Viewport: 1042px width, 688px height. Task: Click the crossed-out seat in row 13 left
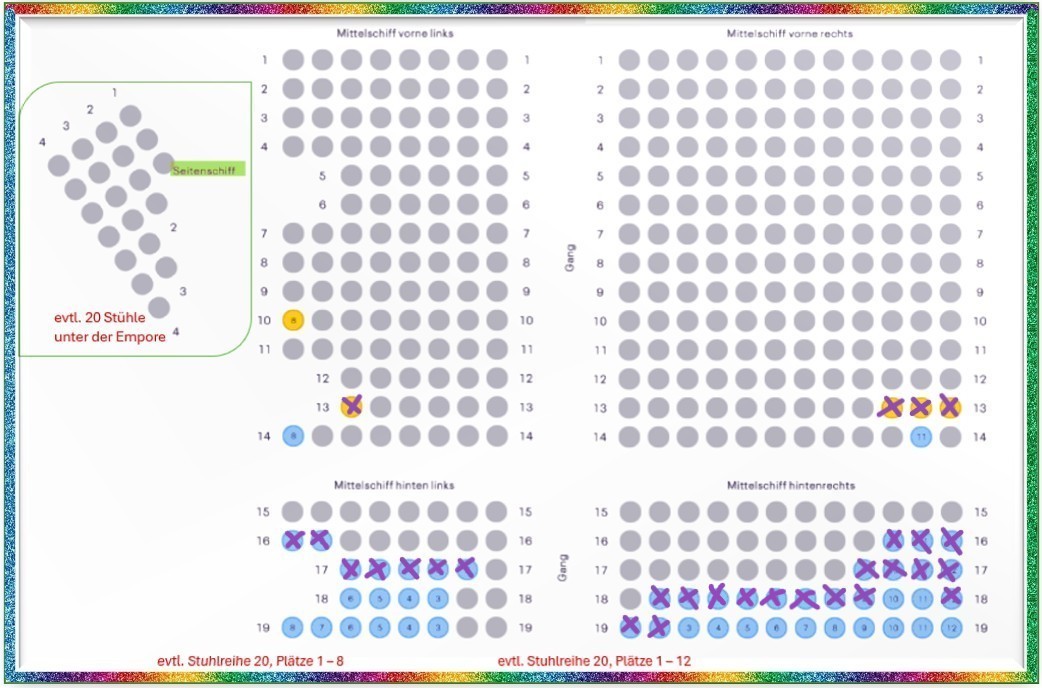[x=350, y=407]
